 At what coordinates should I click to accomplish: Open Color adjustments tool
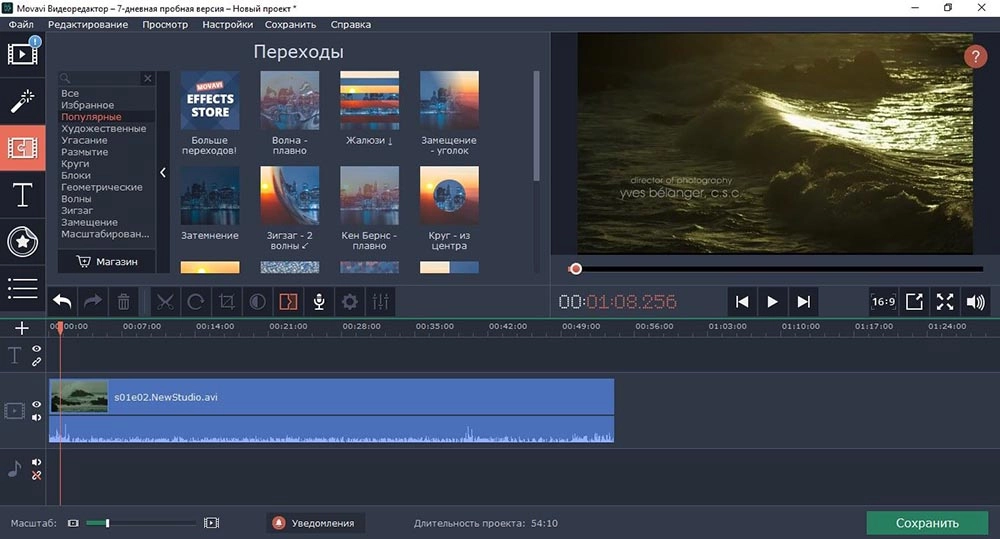pyautogui.click(x=258, y=301)
